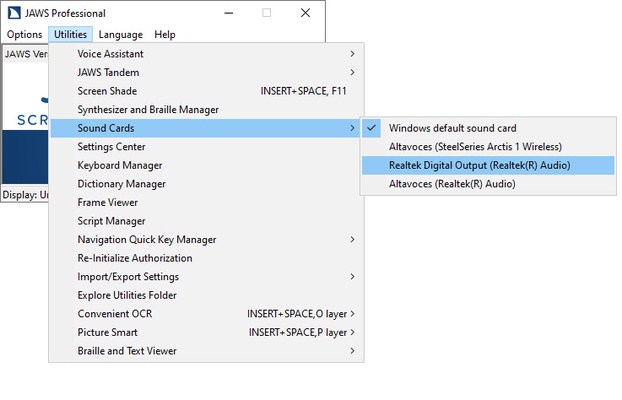Image resolution: width=622 pixels, height=400 pixels.
Task: Click Re-Initialize Authorization
Action: point(134,258)
